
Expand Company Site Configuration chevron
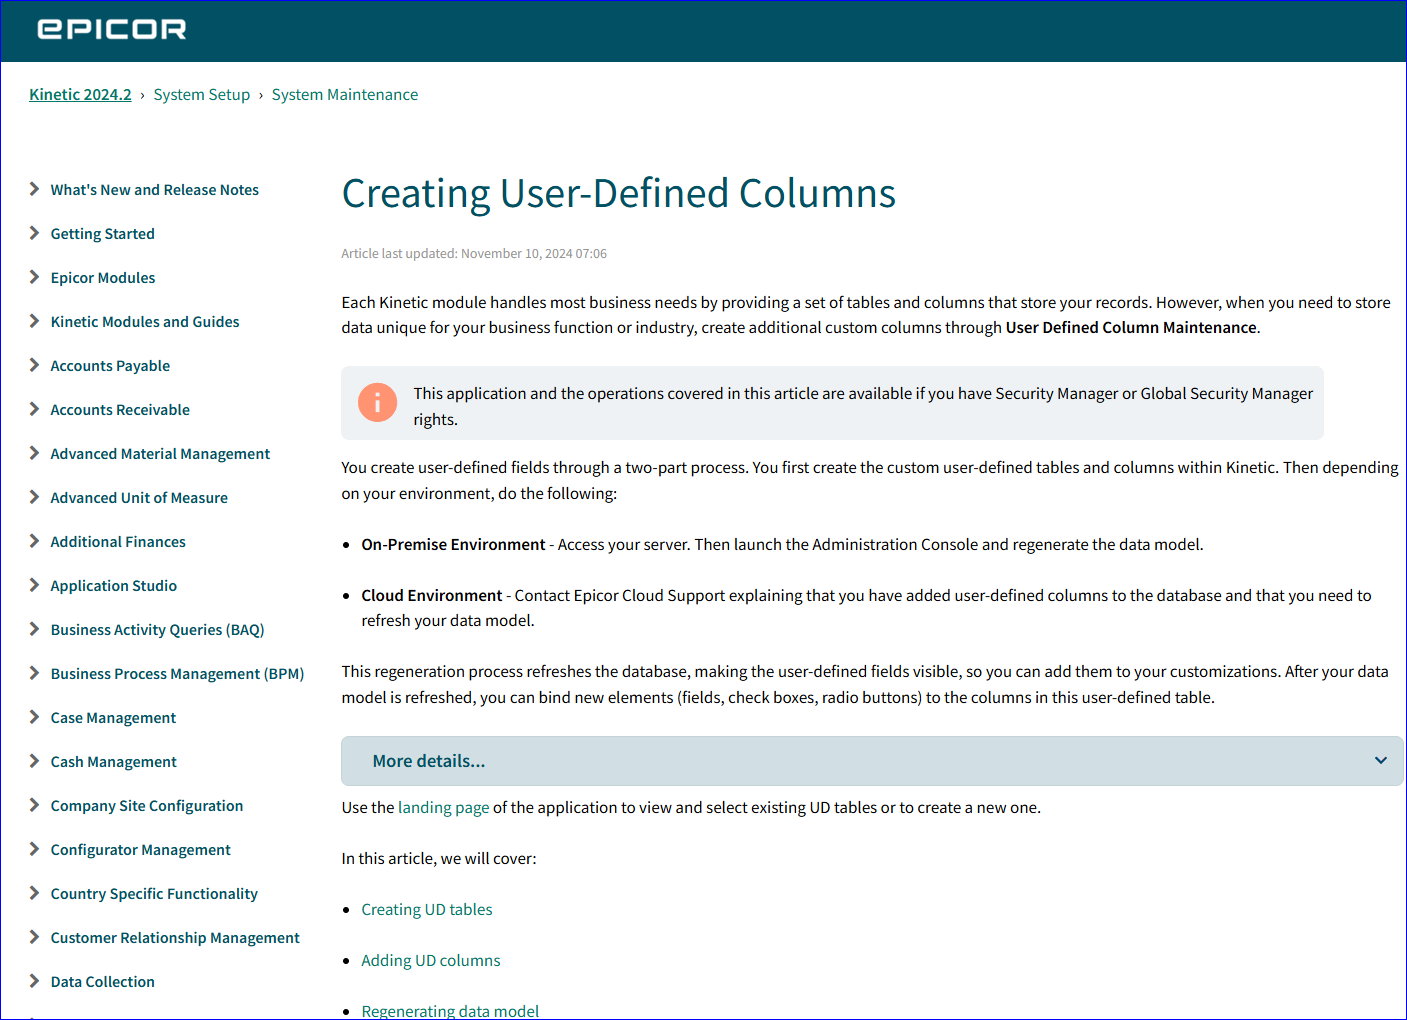pyautogui.click(x=34, y=805)
